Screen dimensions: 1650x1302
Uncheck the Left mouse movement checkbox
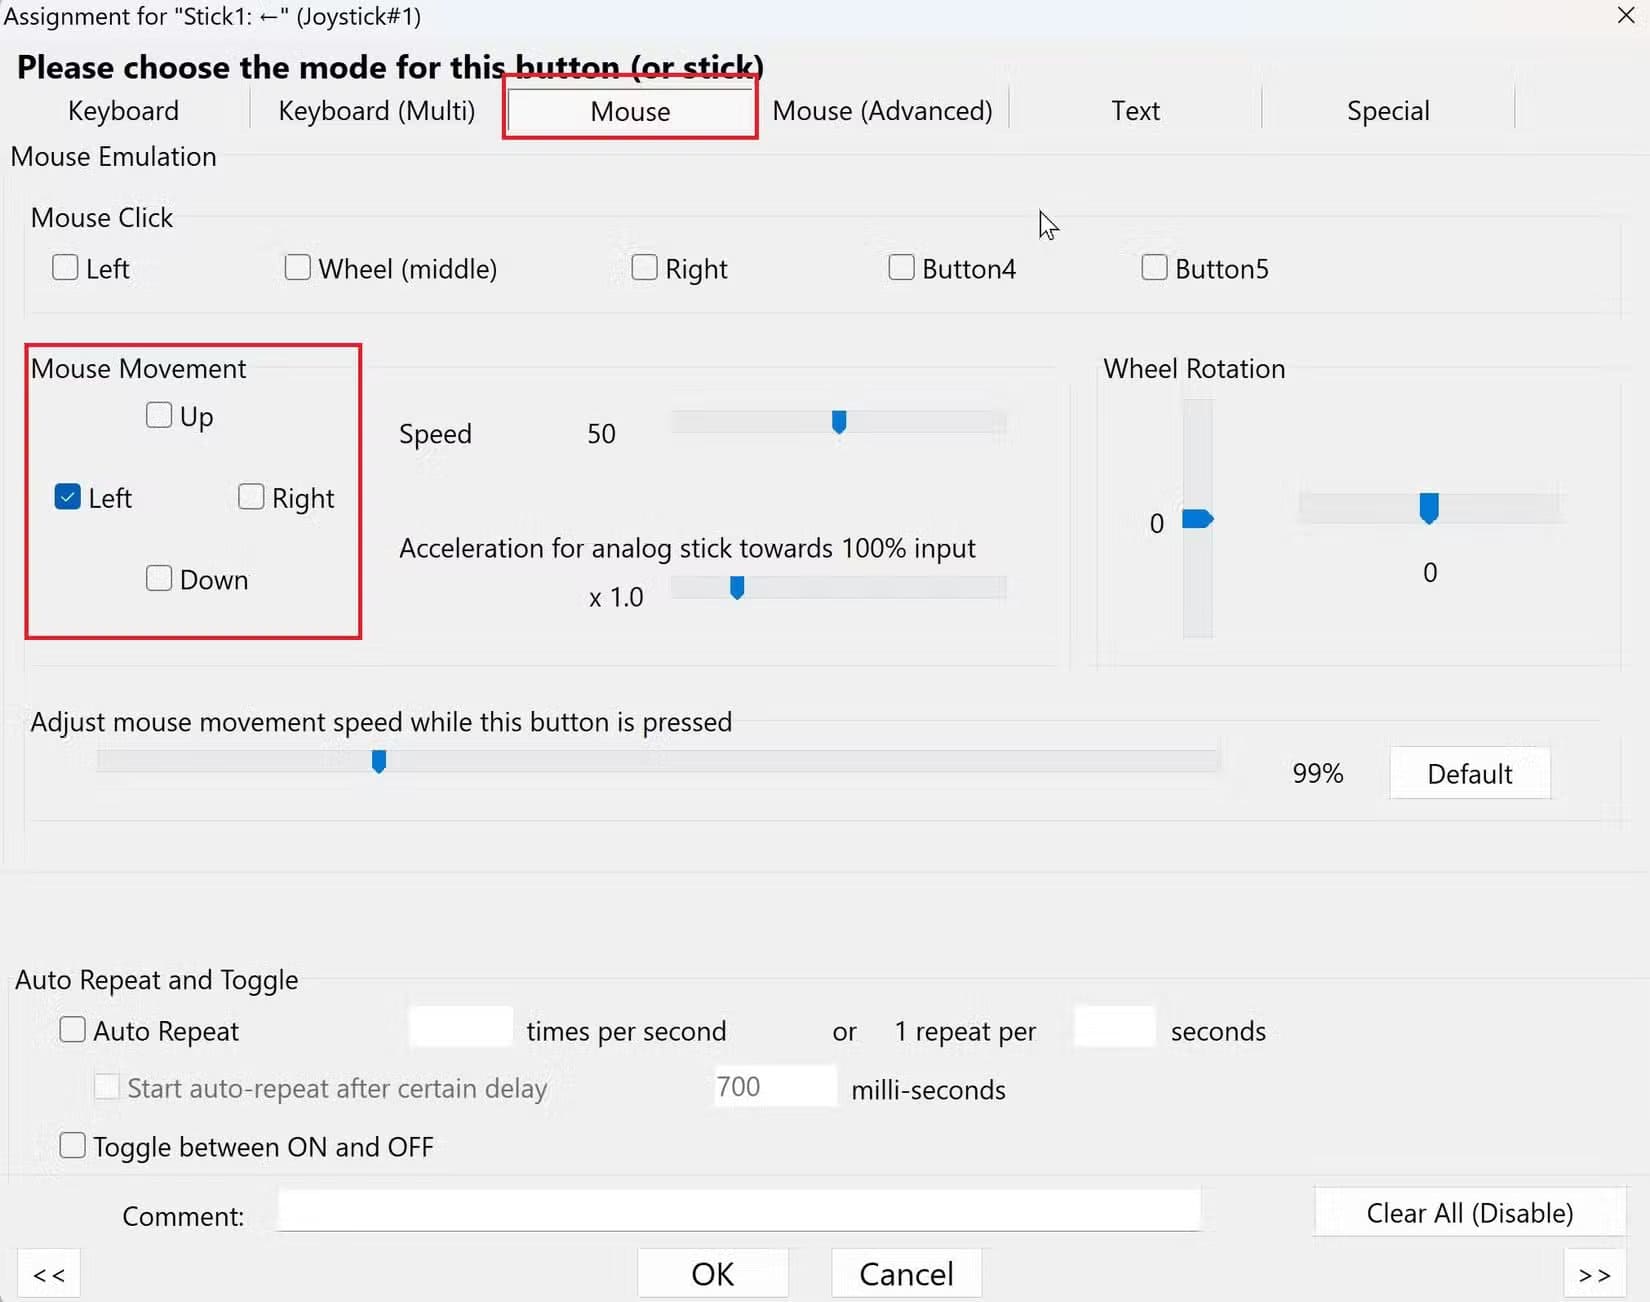click(x=67, y=496)
